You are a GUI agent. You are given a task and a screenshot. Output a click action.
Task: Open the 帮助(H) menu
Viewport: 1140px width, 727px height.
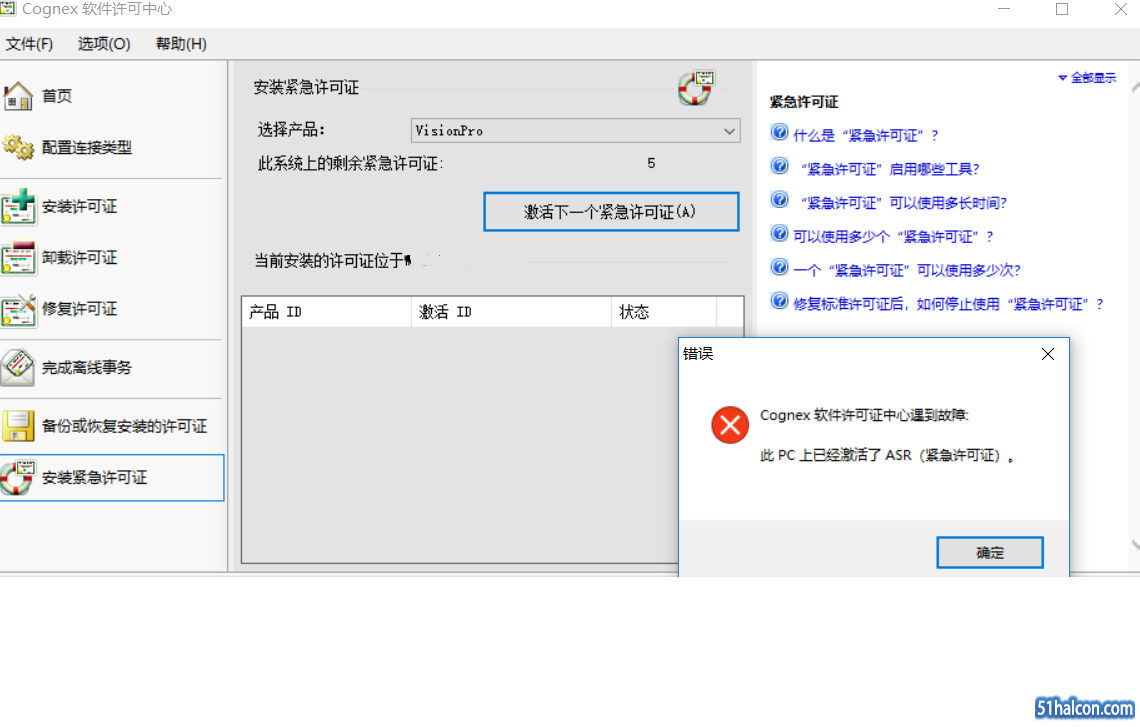pyautogui.click(x=181, y=44)
